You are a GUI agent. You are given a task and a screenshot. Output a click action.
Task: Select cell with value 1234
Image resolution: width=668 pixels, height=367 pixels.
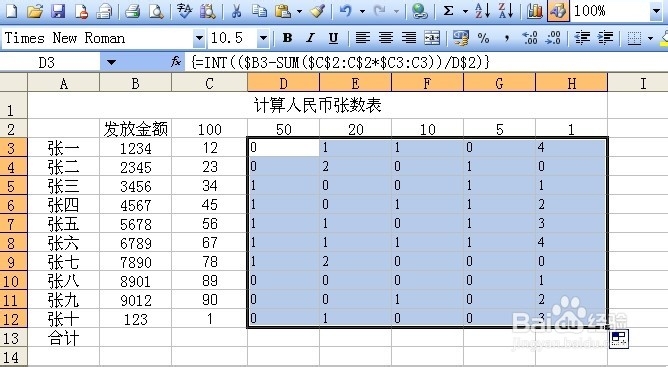[x=135, y=148]
